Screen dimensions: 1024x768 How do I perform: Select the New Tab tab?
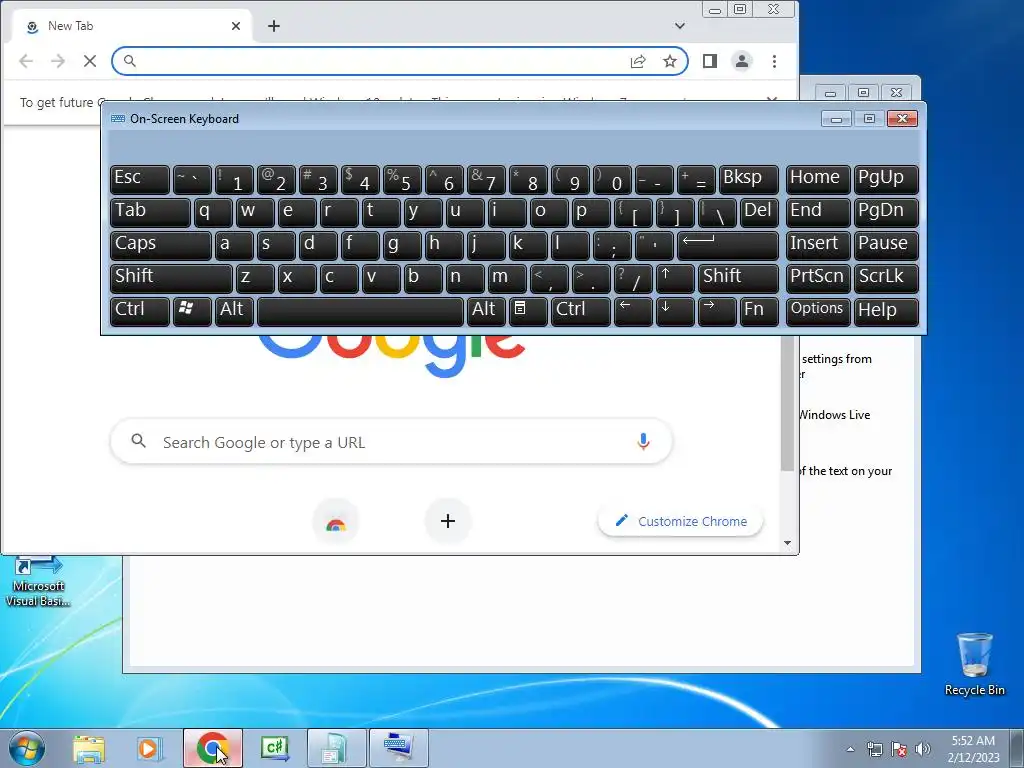click(131, 26)
